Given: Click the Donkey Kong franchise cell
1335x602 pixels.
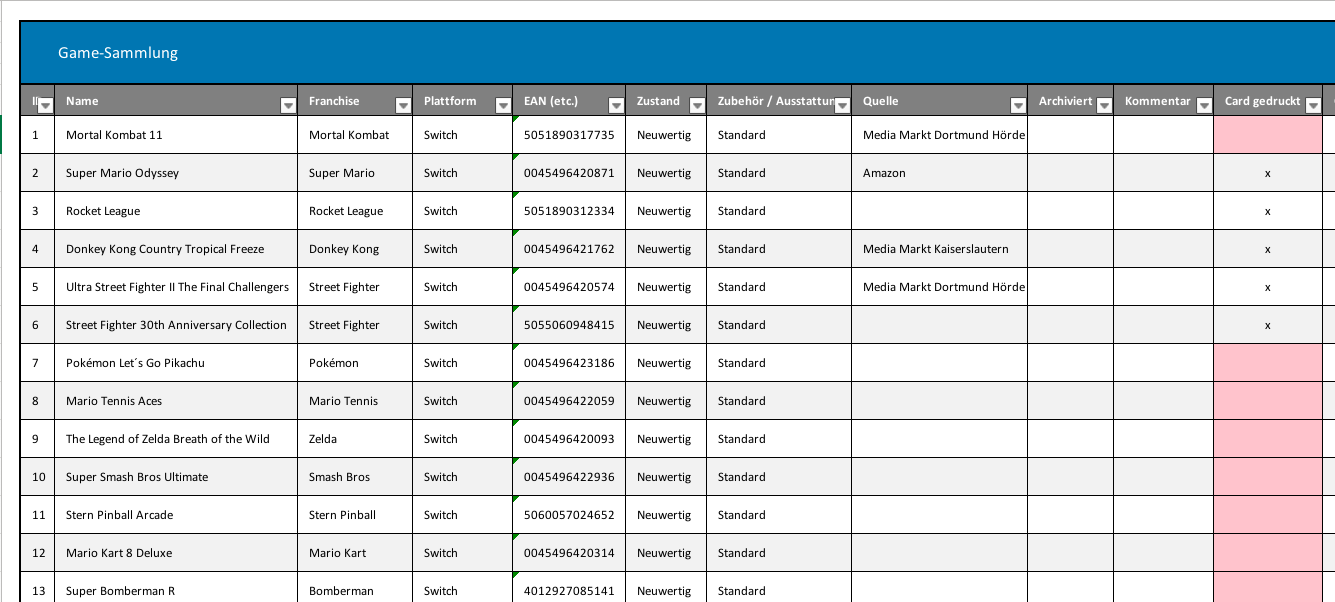Looking at the screenshot, I should pos(355,249).
